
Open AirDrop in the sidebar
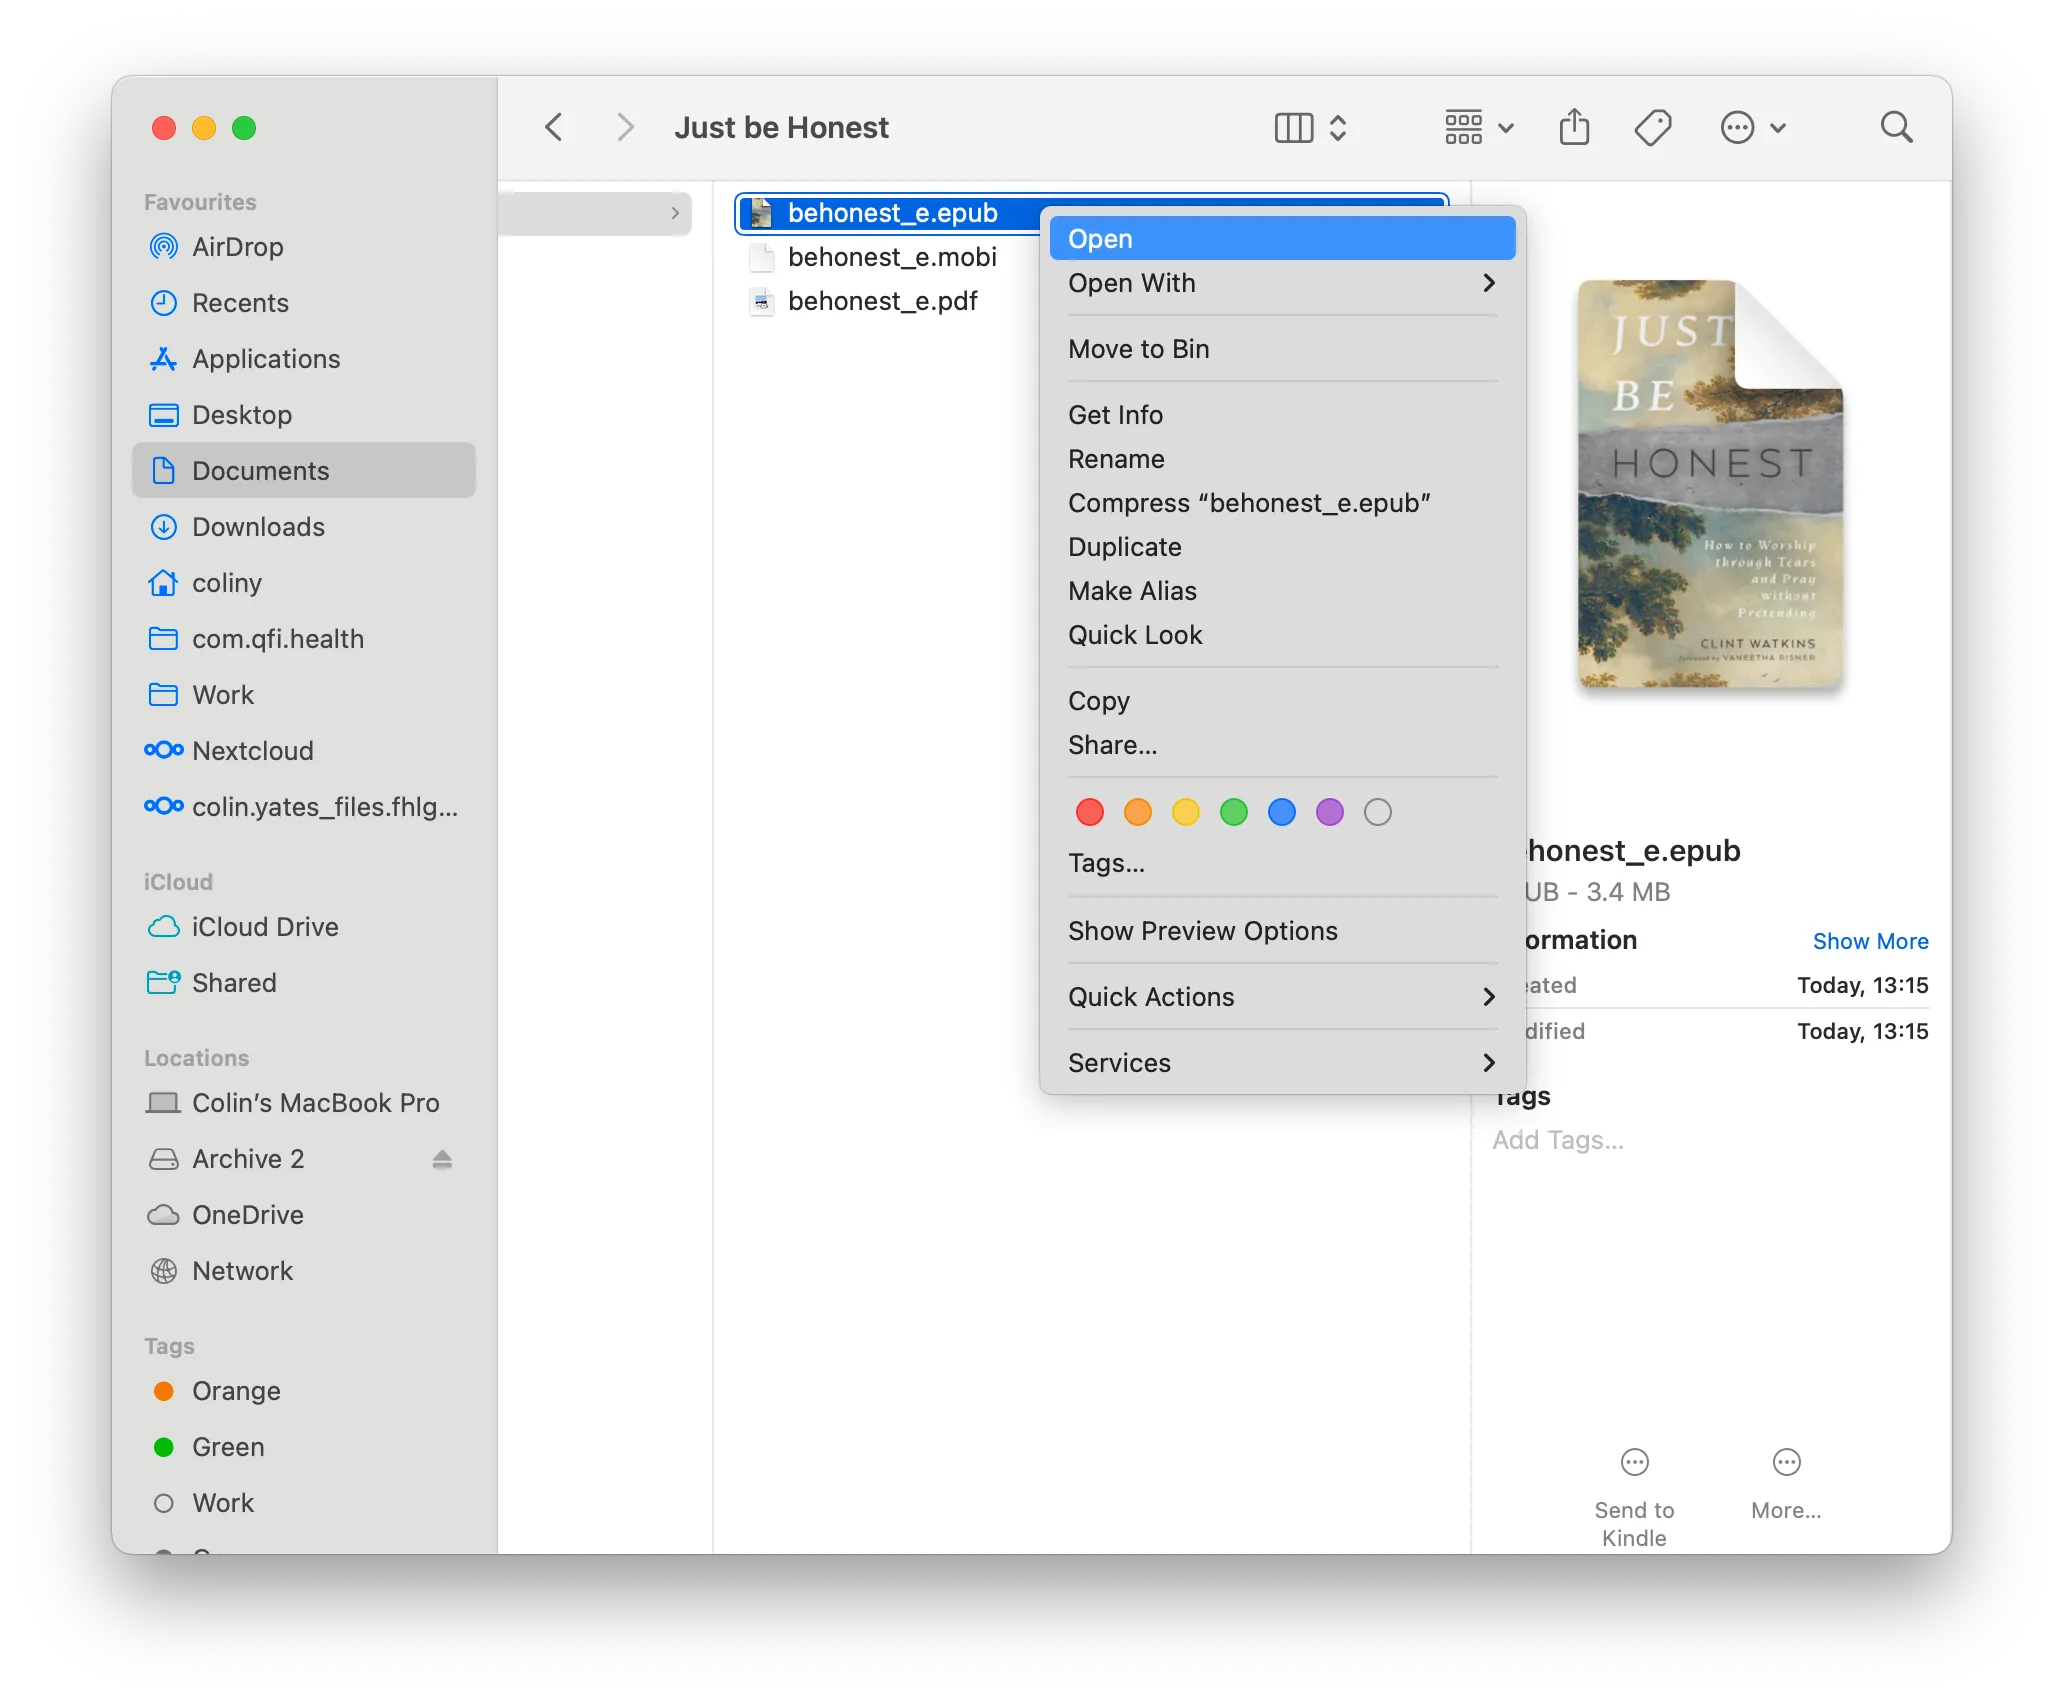click(237, 247)
